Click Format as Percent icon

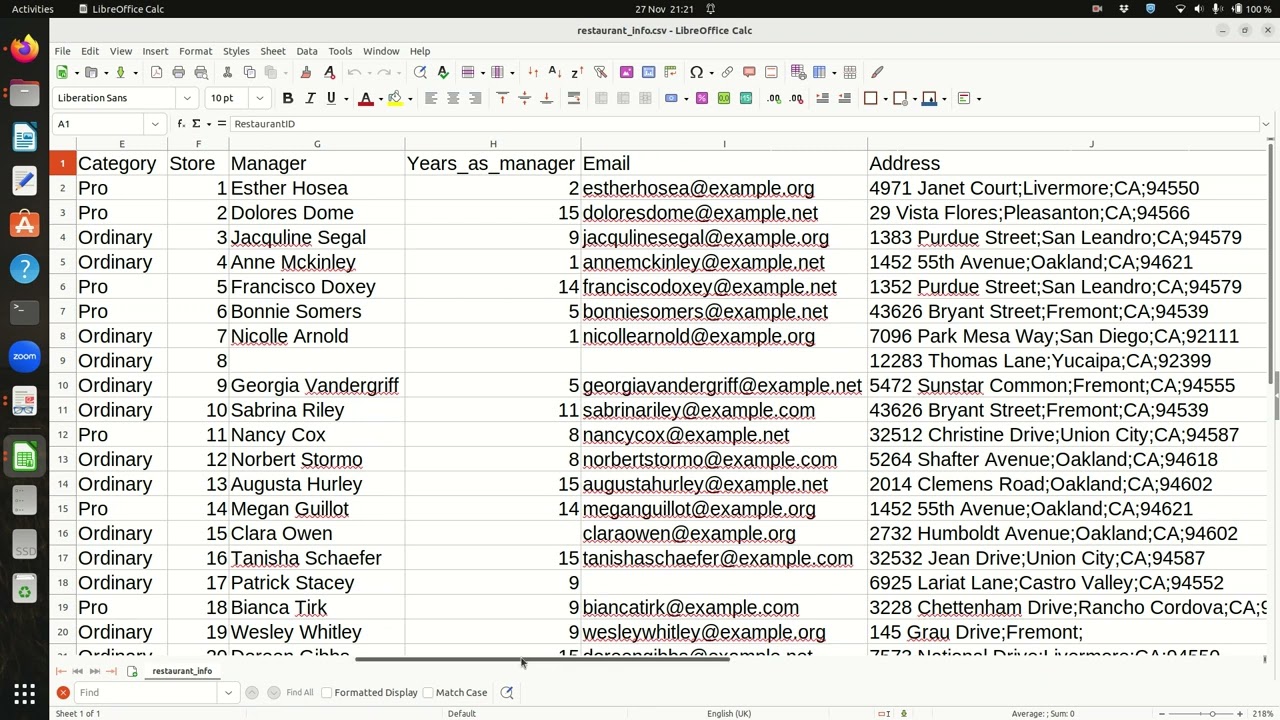point(702,98)
